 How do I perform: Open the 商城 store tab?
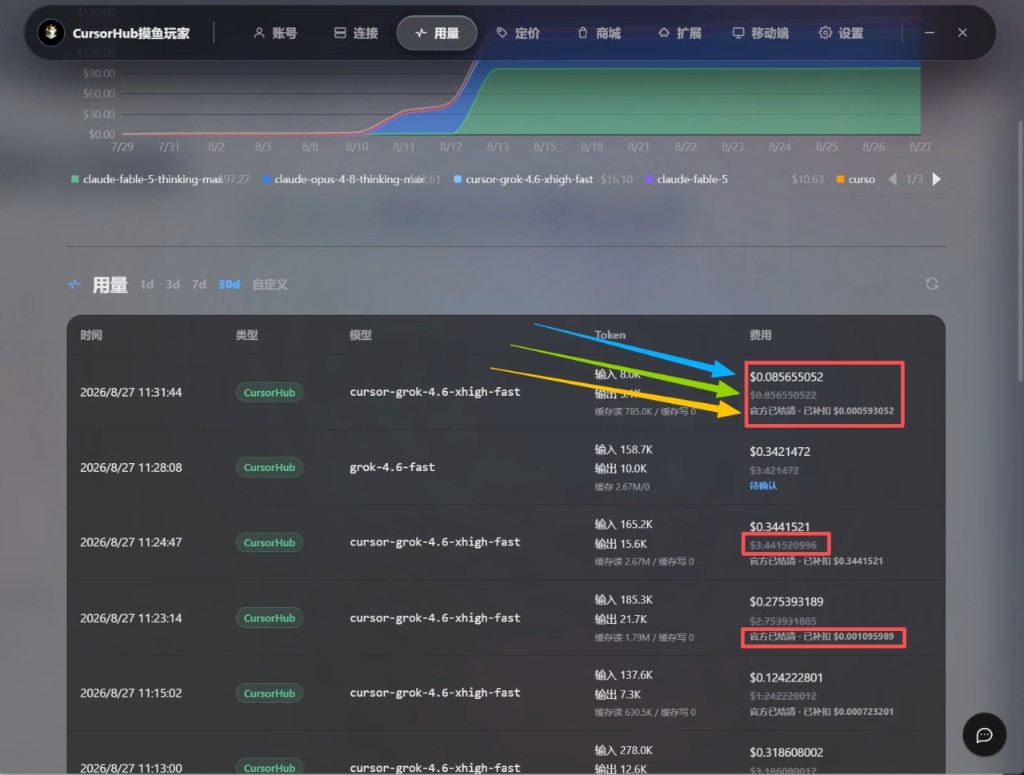[x=599, y=33]
